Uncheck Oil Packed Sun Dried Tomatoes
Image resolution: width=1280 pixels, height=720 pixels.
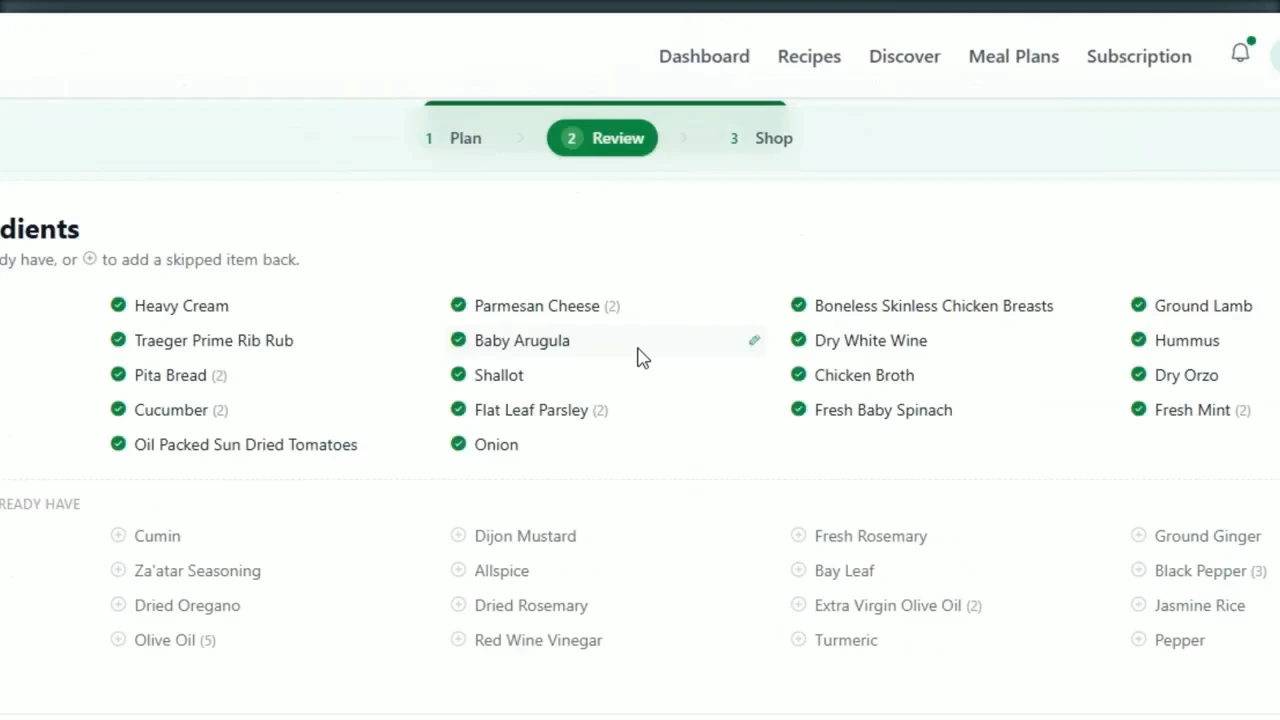click(118, 444)
